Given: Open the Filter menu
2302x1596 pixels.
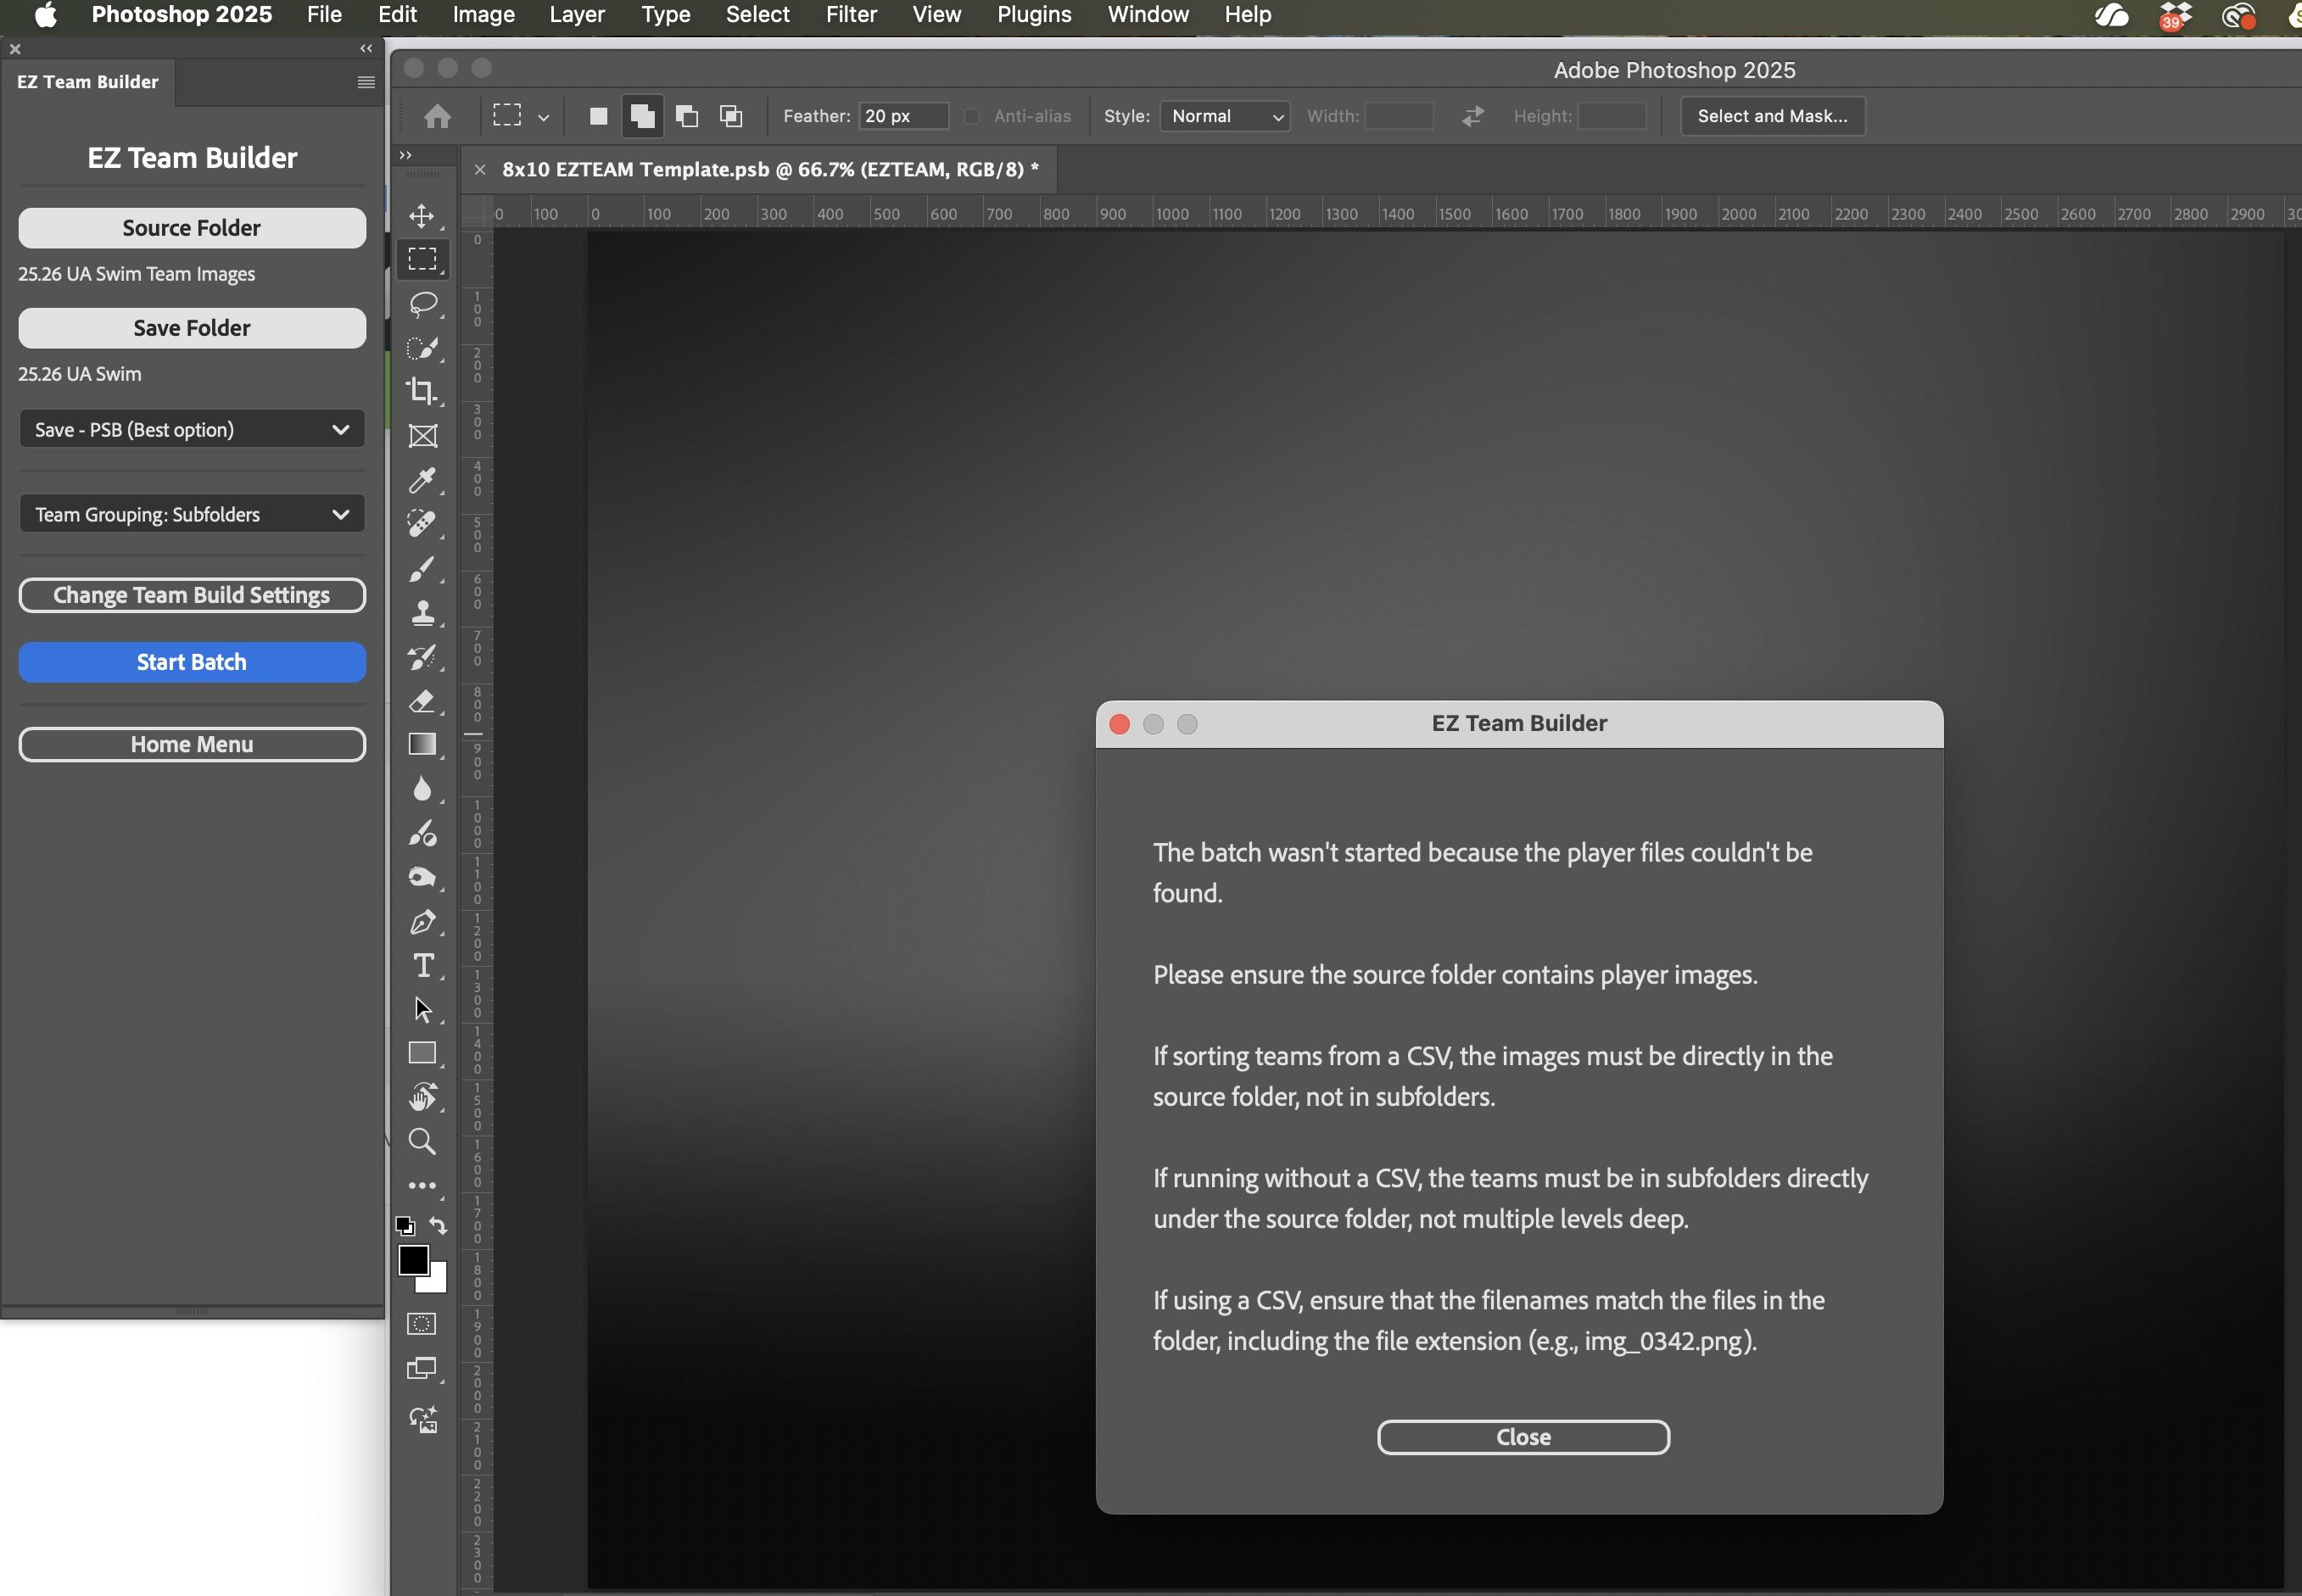Looking at the screenshot, I should pos(851,15).
